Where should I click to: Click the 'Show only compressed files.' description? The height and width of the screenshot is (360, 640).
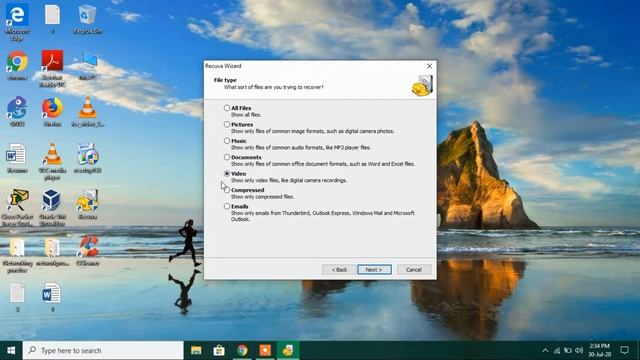click(262, 197)
